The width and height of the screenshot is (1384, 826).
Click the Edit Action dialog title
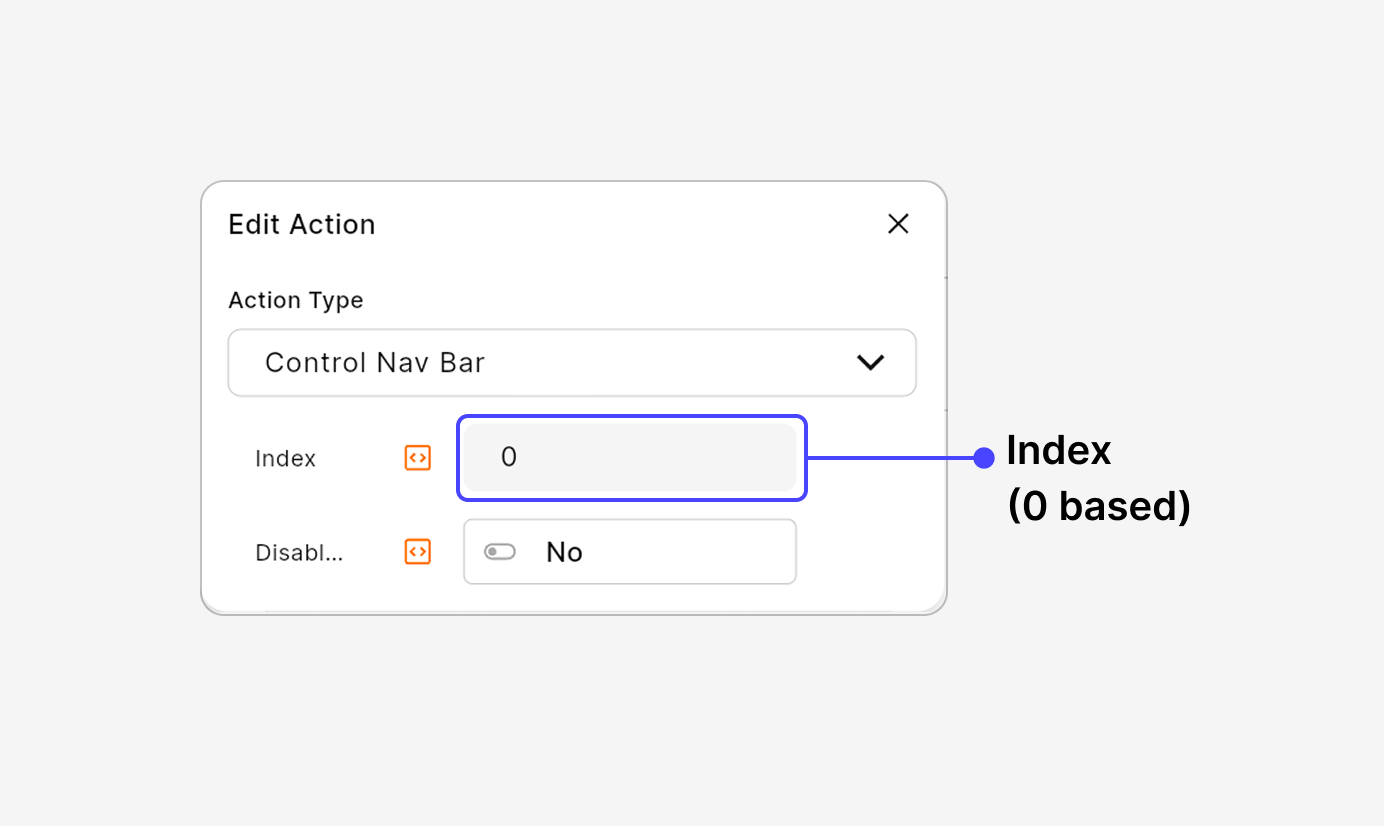pos(301,223)
